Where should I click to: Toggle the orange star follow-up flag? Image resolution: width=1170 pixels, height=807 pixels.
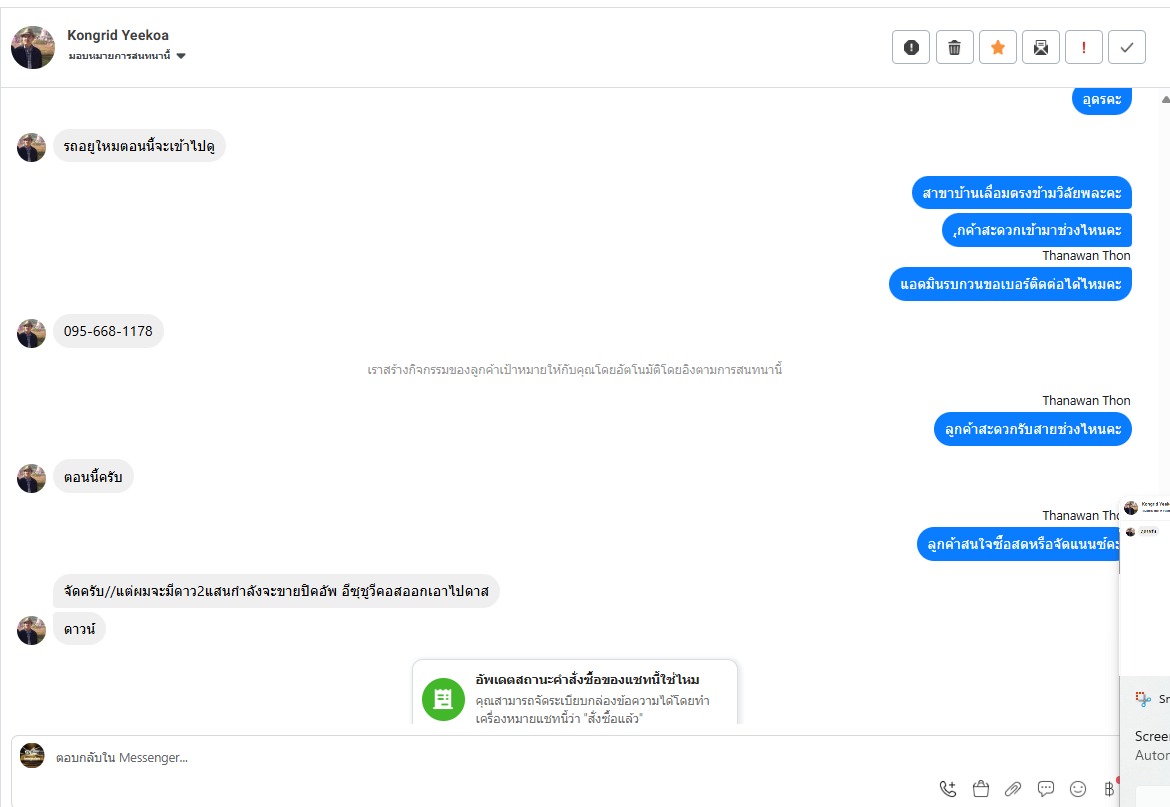tap(998, 48)
